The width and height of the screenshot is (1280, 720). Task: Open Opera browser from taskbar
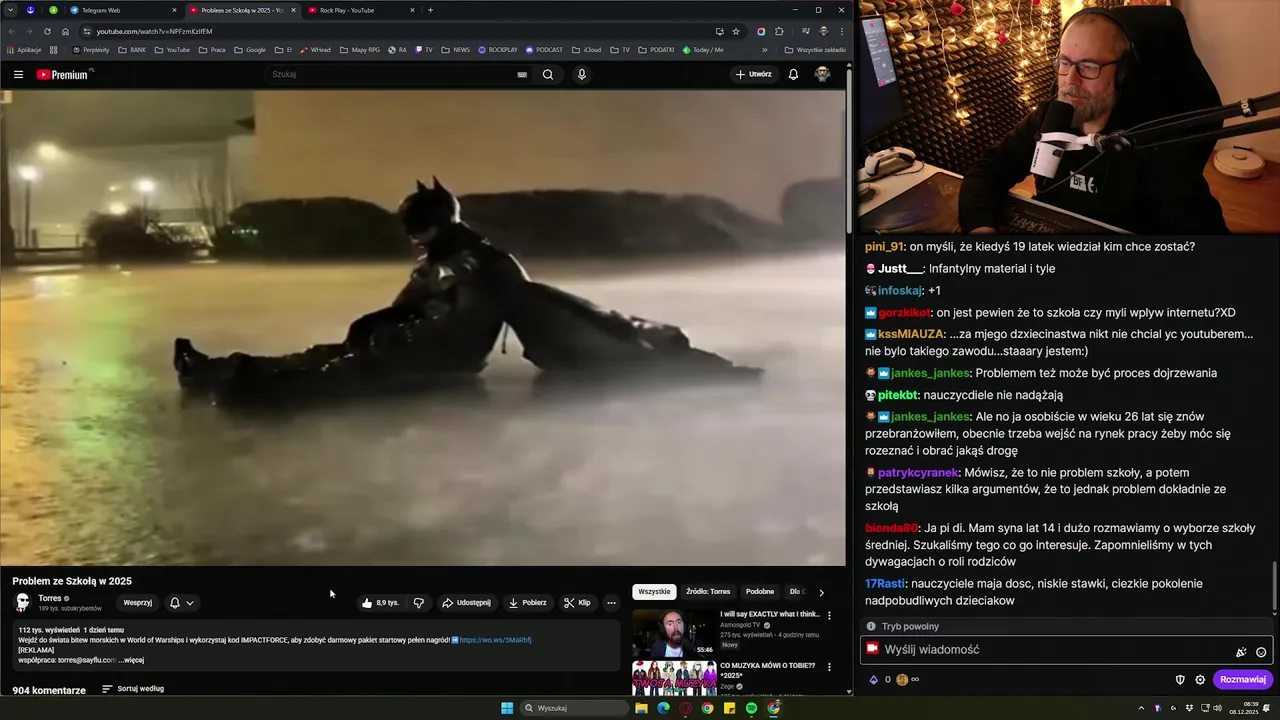pyautogui.click(x=685, y=708)
